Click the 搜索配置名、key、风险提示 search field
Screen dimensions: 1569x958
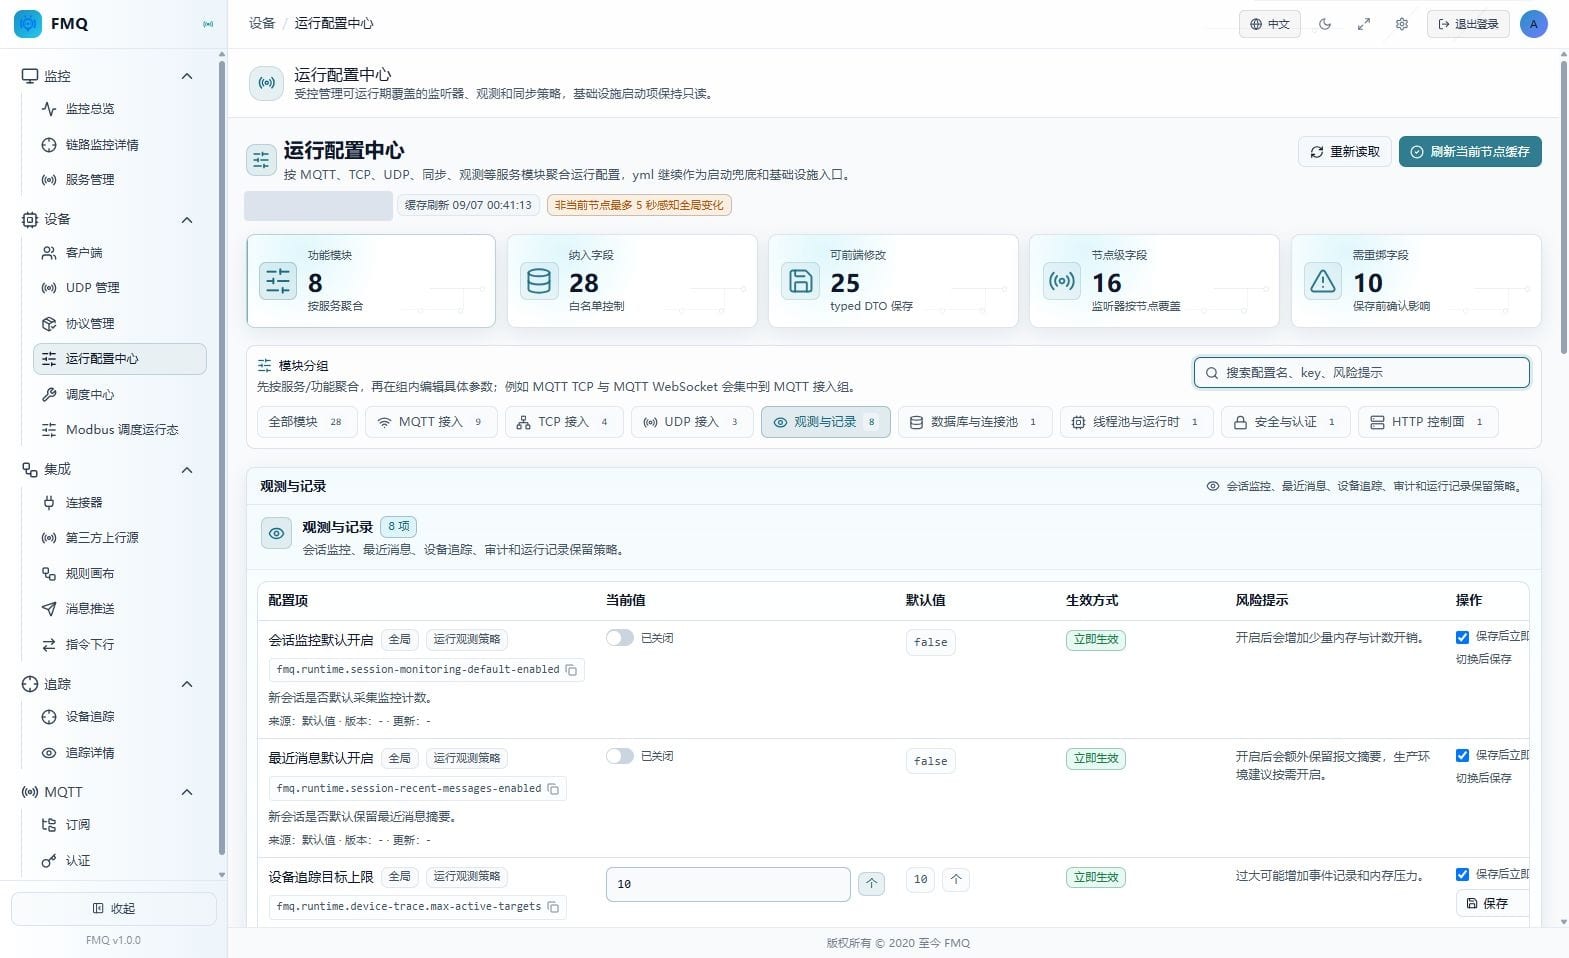pyautogui.click(x=1362, y=373)
